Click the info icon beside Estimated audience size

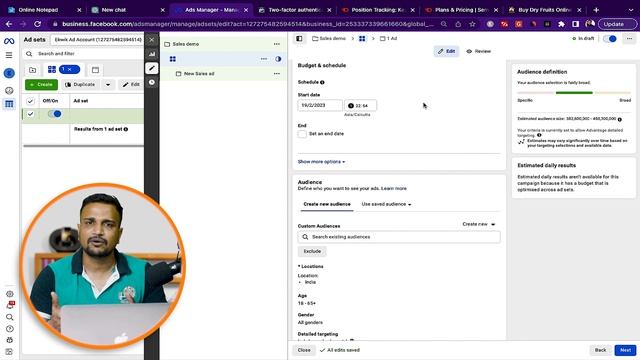(620, 119)
